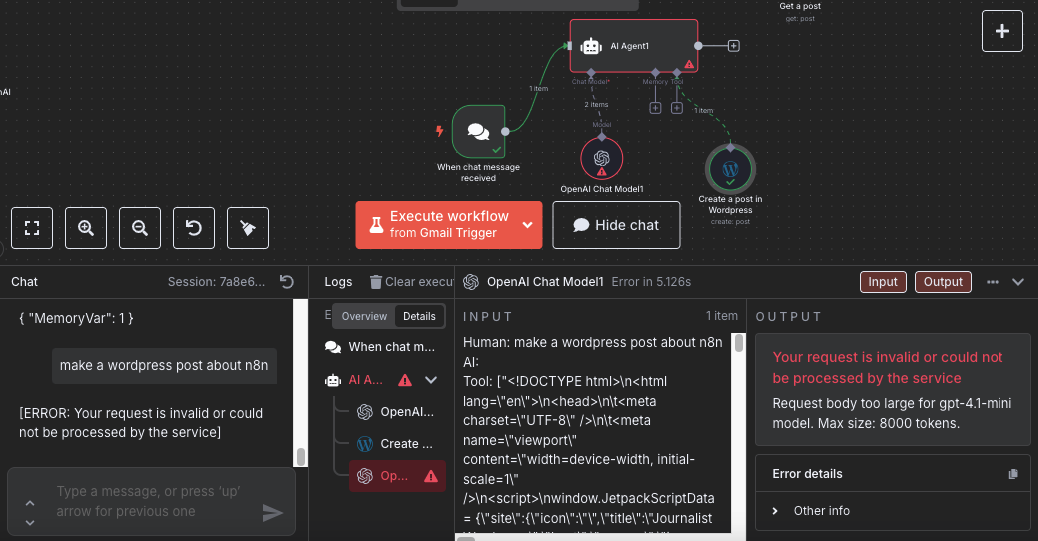Click the lightning trigger icon beside chat node

(x=439, y=131)
